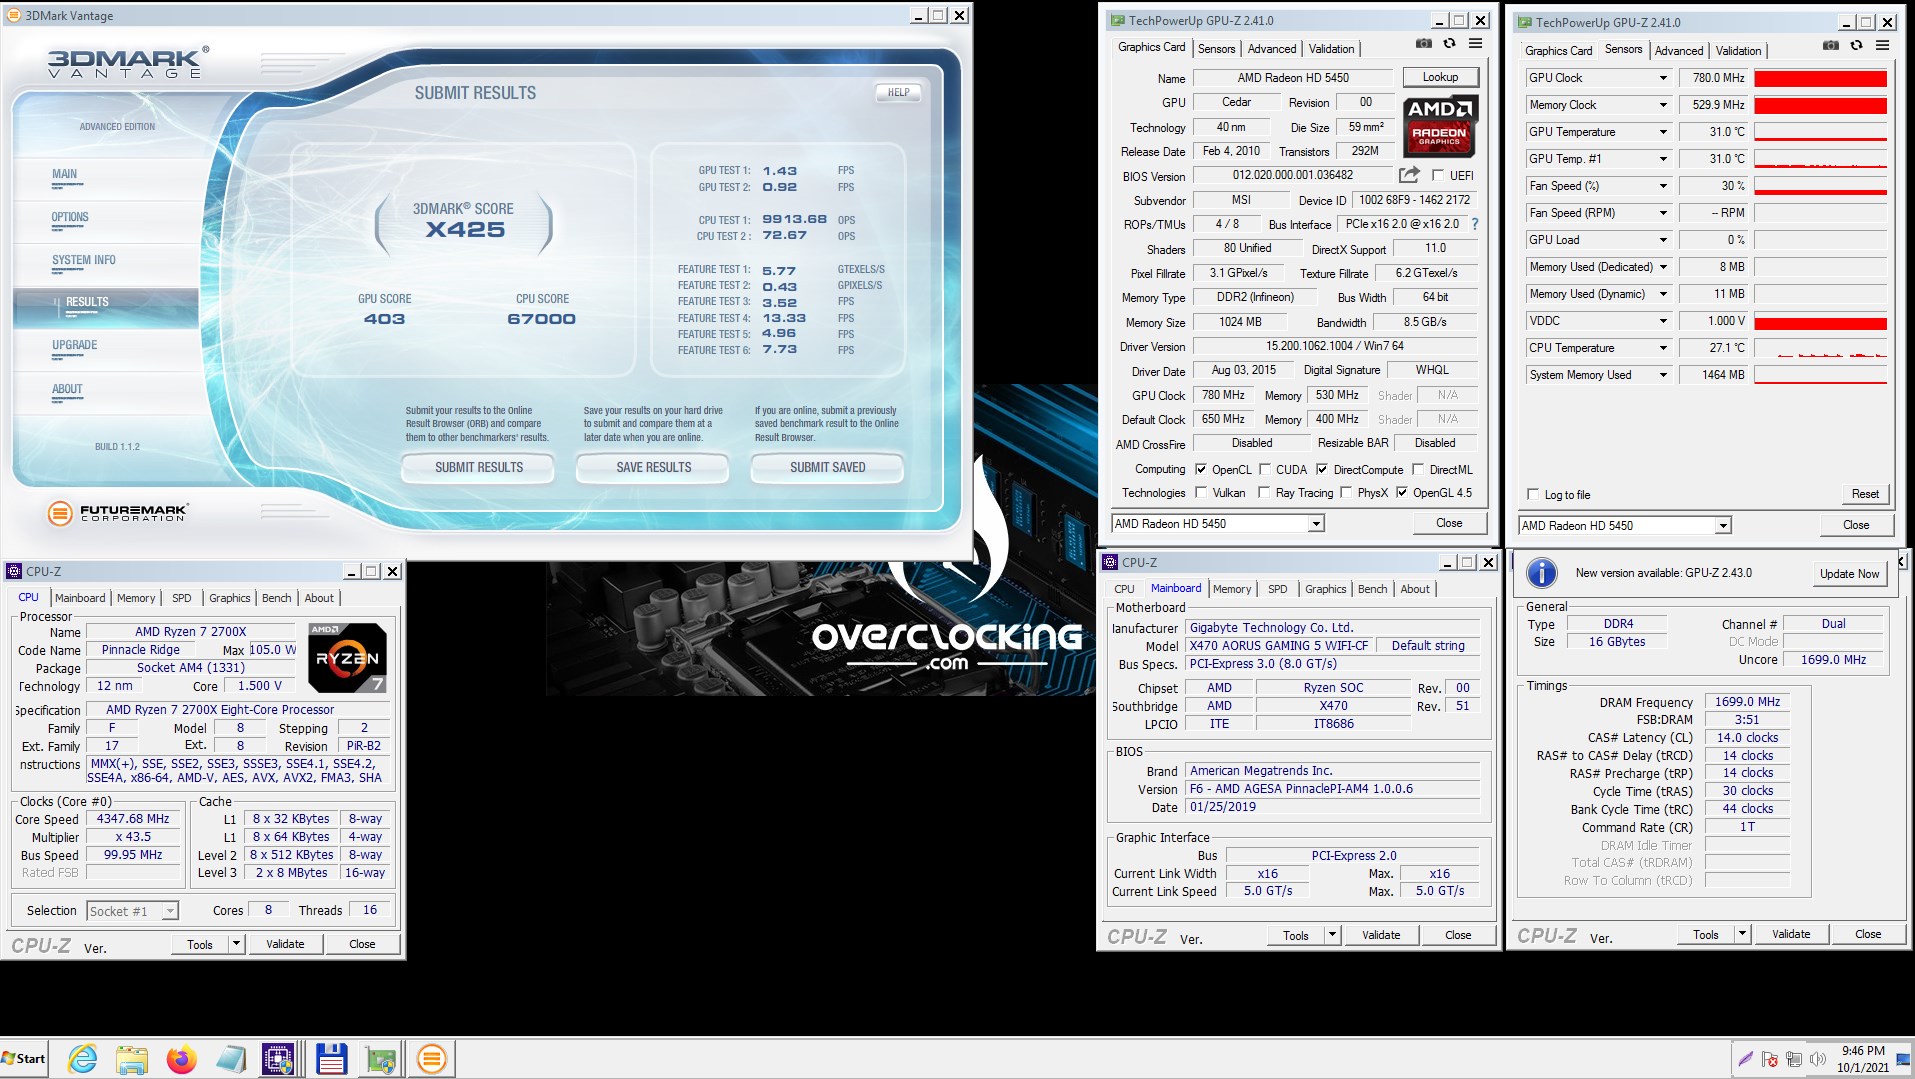This screenshot has width=1915, height=1079.
Task: Click the Futuremark Corporation logo
Action: coord(118,513)
